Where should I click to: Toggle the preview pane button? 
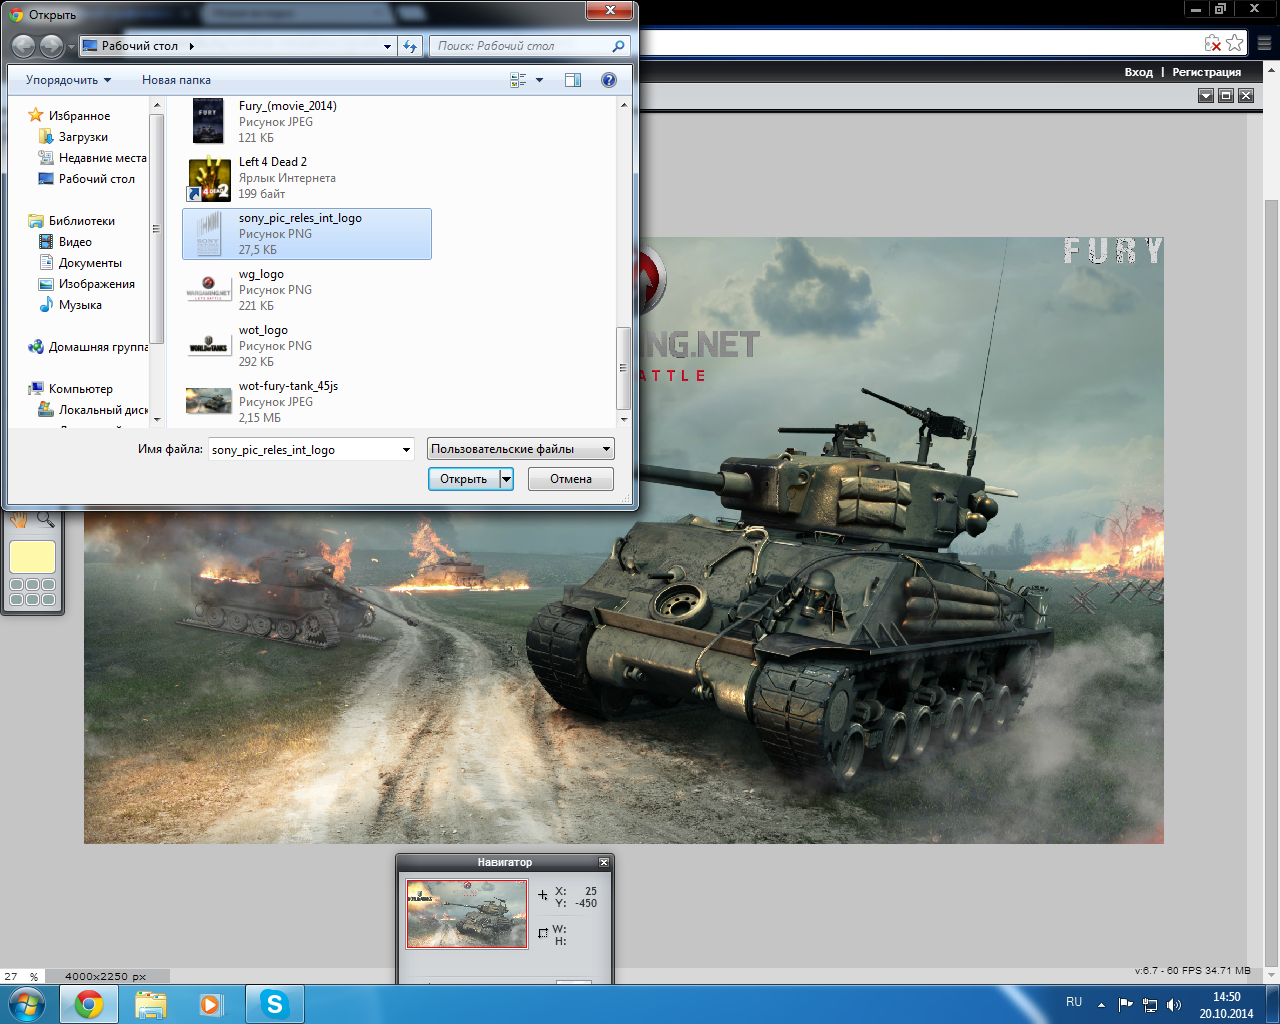pos(573,80)
